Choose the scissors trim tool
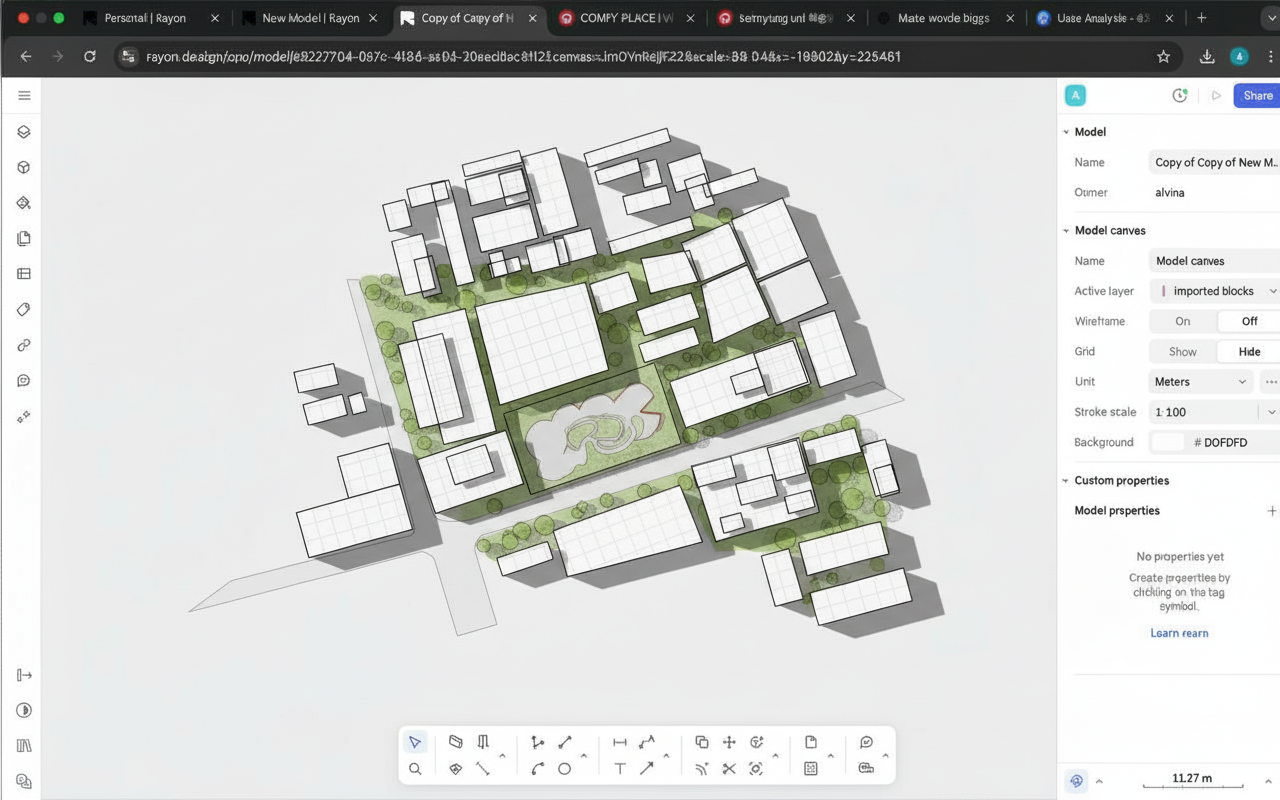Screen dimensions: 1280x800 [x=729, y=768]
